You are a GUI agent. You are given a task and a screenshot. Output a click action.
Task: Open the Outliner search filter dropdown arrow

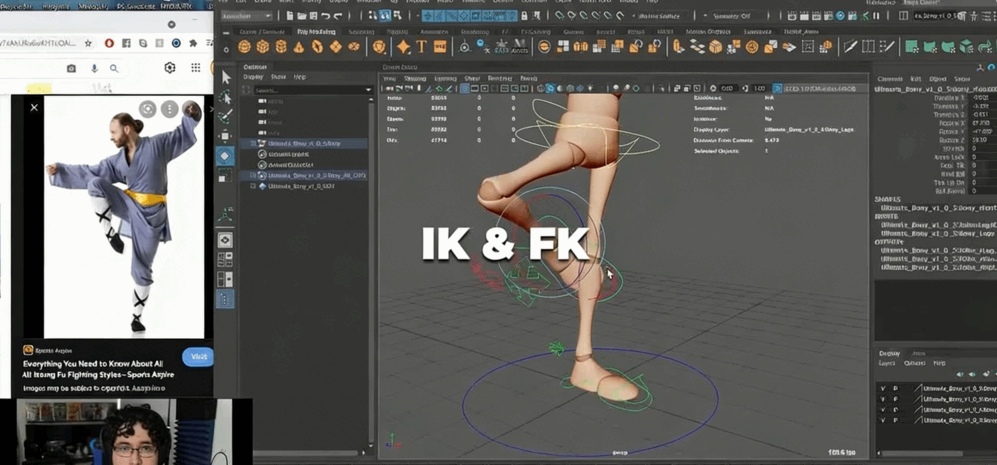pos(368,90)
